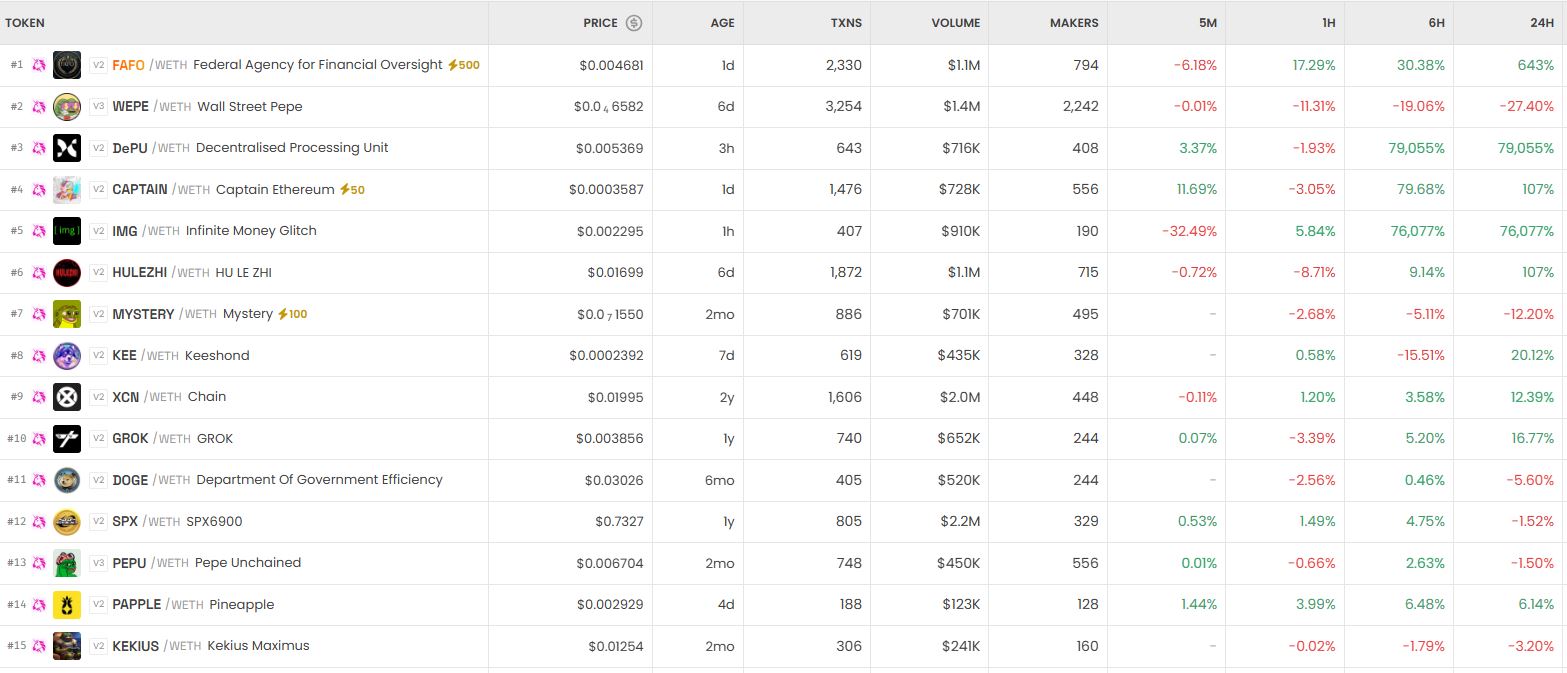Sort the table by VOLUME column

(x=957, y=23)
